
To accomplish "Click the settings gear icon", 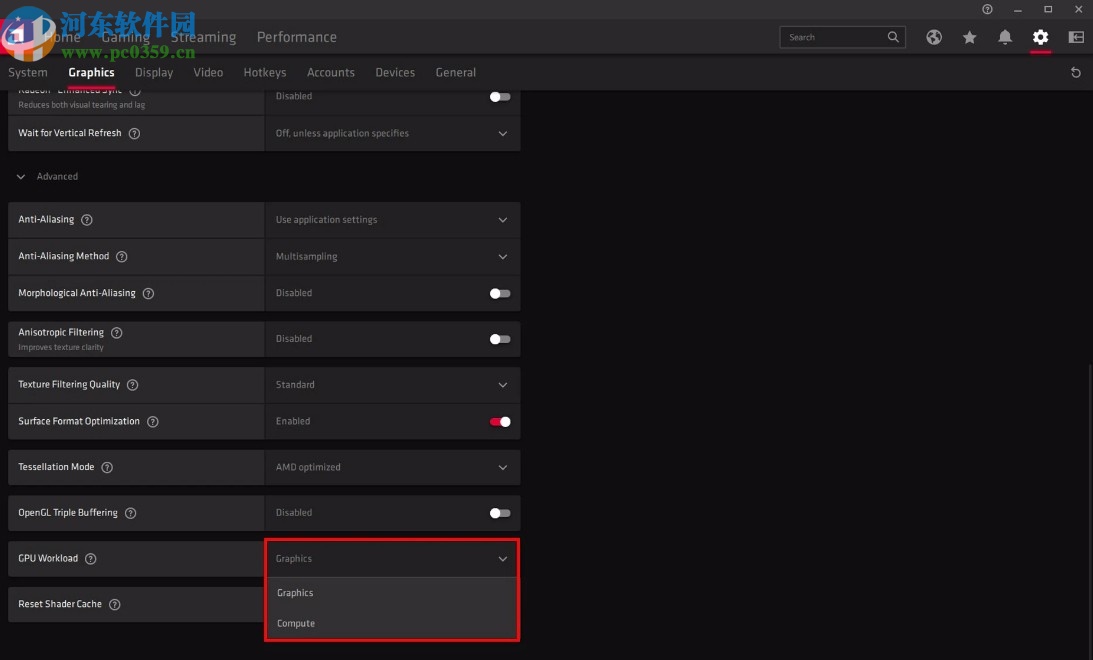I will [x=1040, y=37].
